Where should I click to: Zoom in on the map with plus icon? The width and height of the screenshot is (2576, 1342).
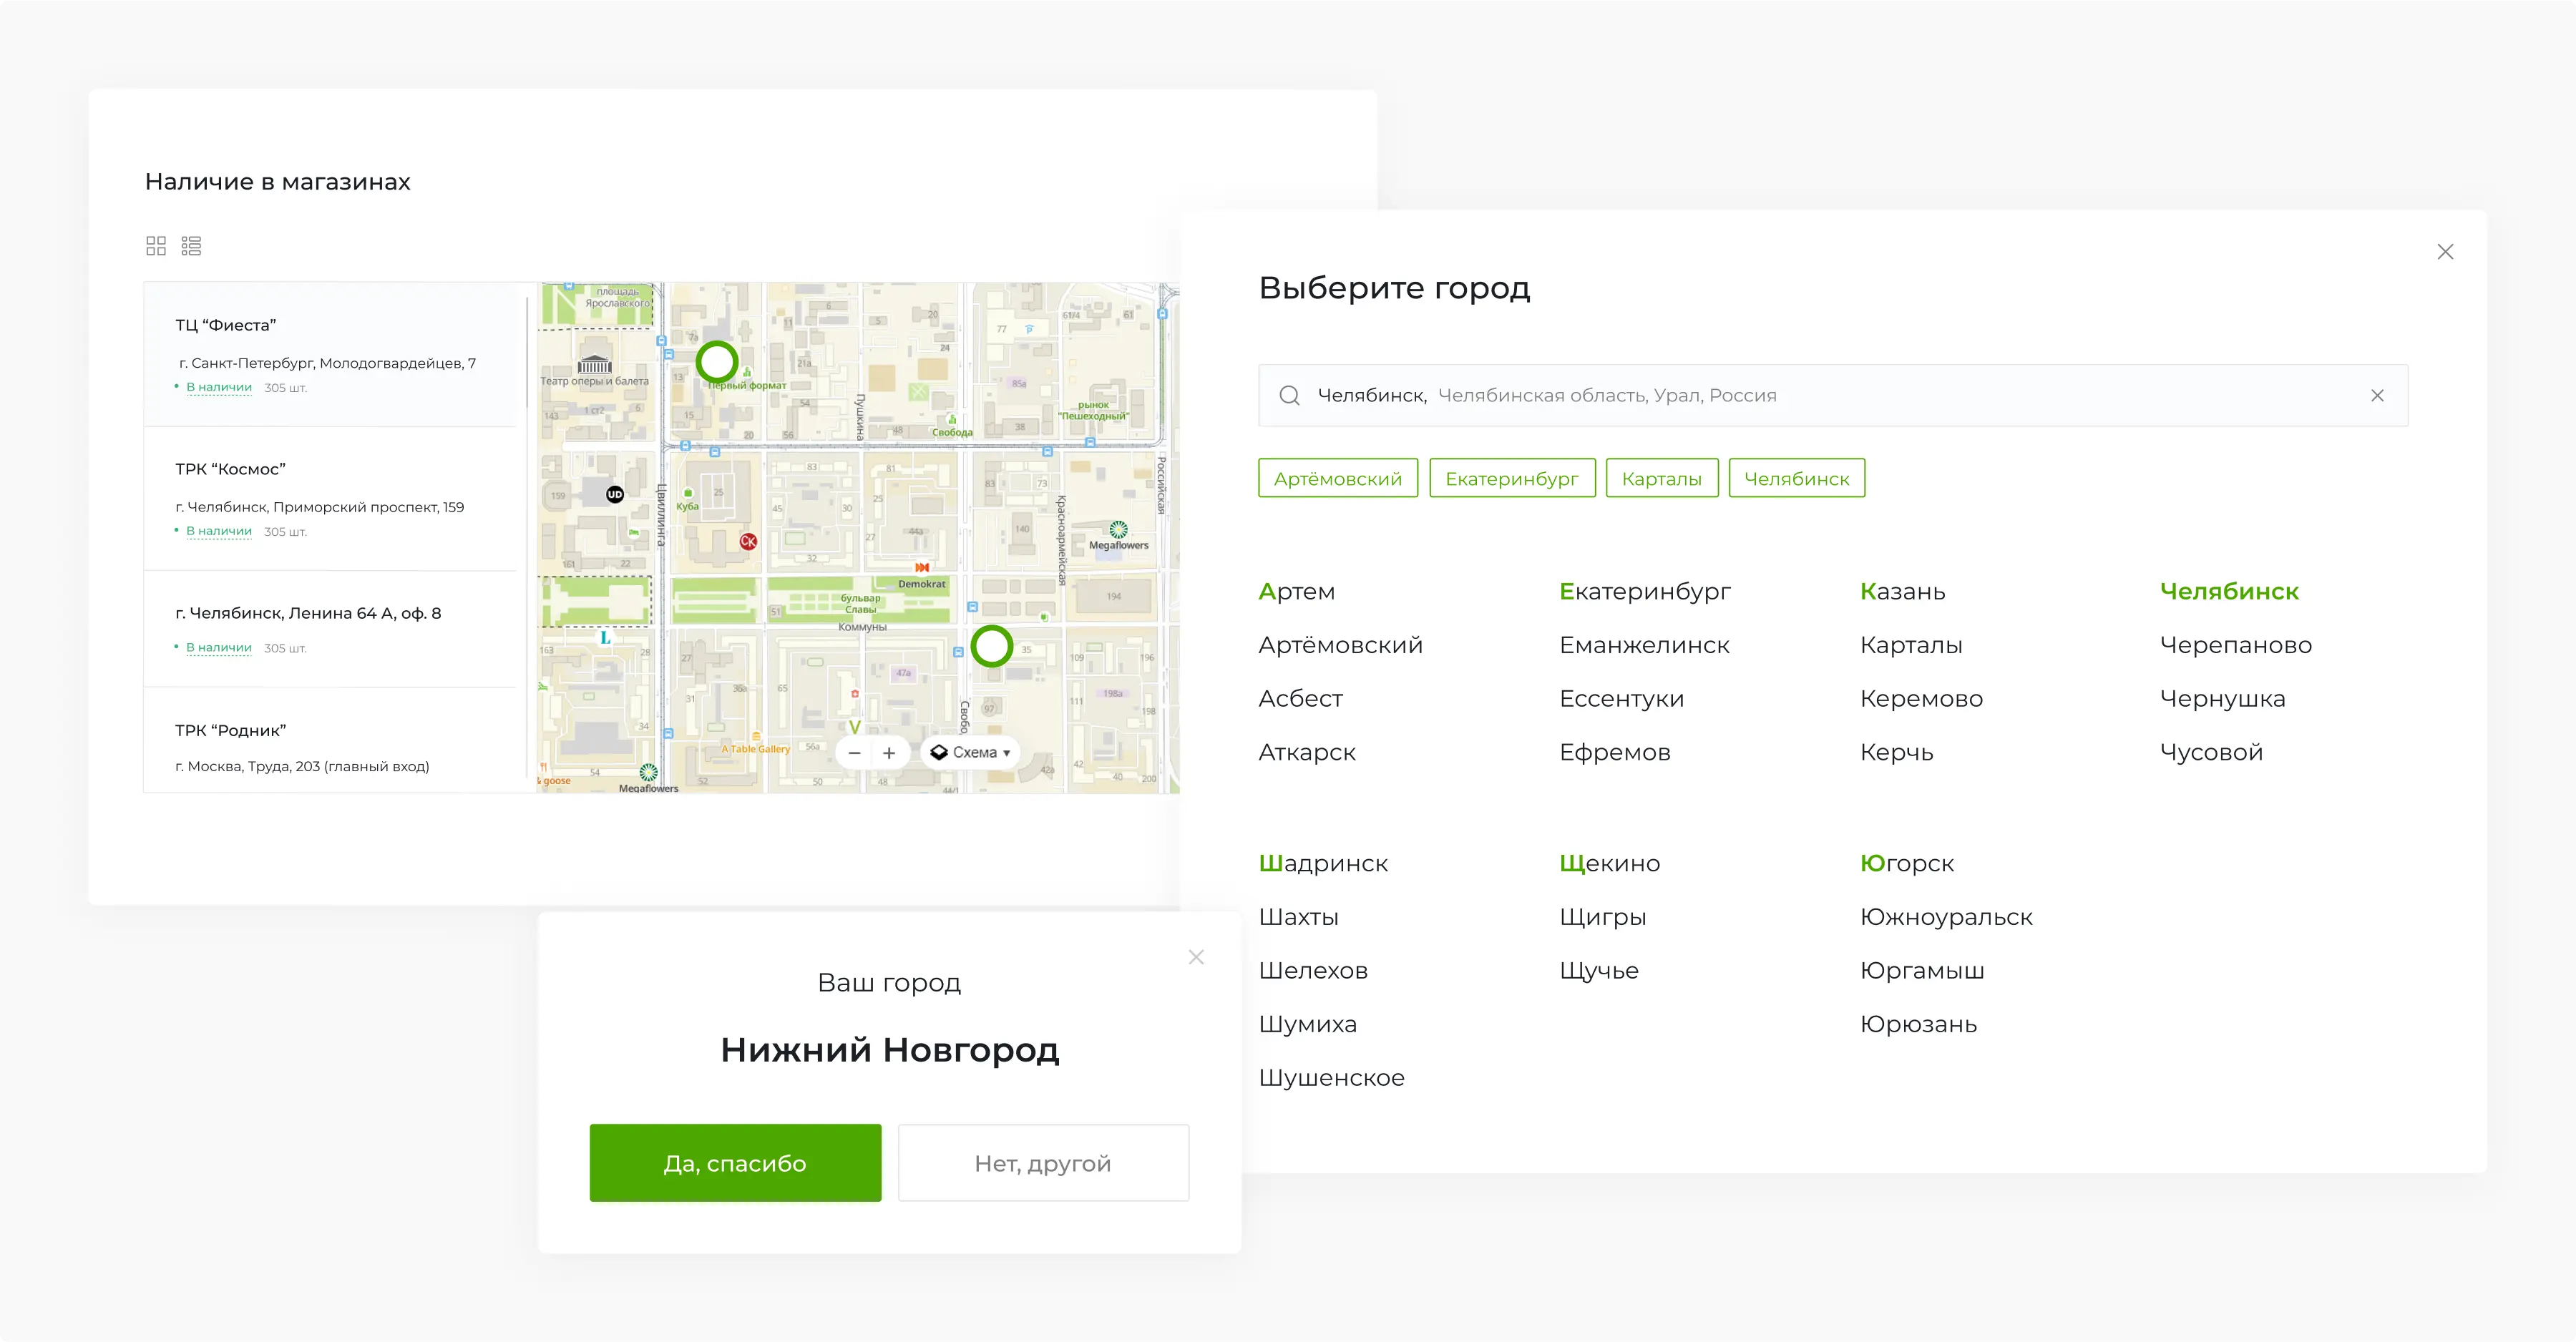click(890, 752)
